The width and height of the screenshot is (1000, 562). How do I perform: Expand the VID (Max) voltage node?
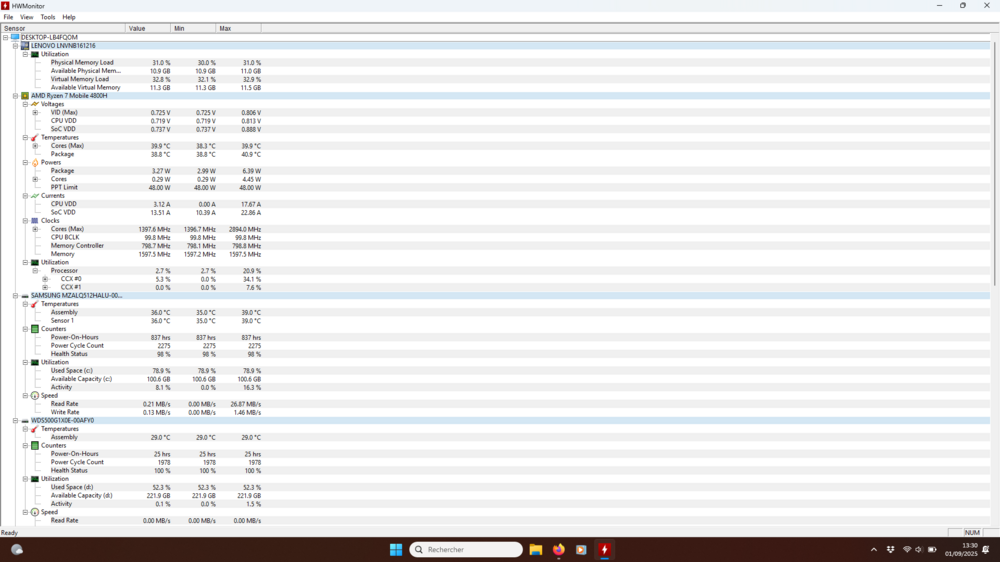click(35, 113)
